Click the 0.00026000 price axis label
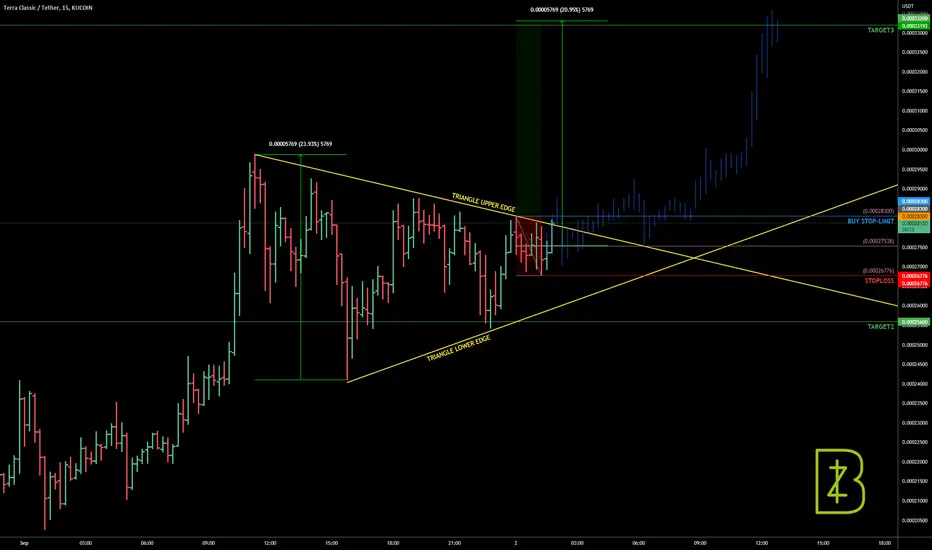932x550 pixels. tap(915, 306)
